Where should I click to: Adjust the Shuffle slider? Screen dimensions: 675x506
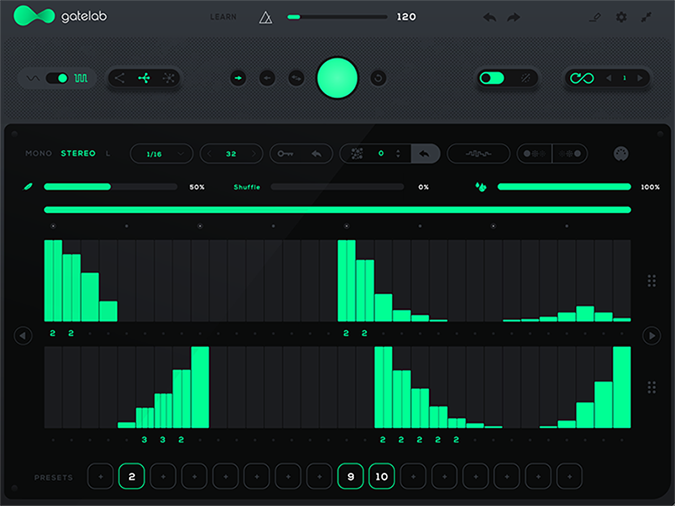339,187
